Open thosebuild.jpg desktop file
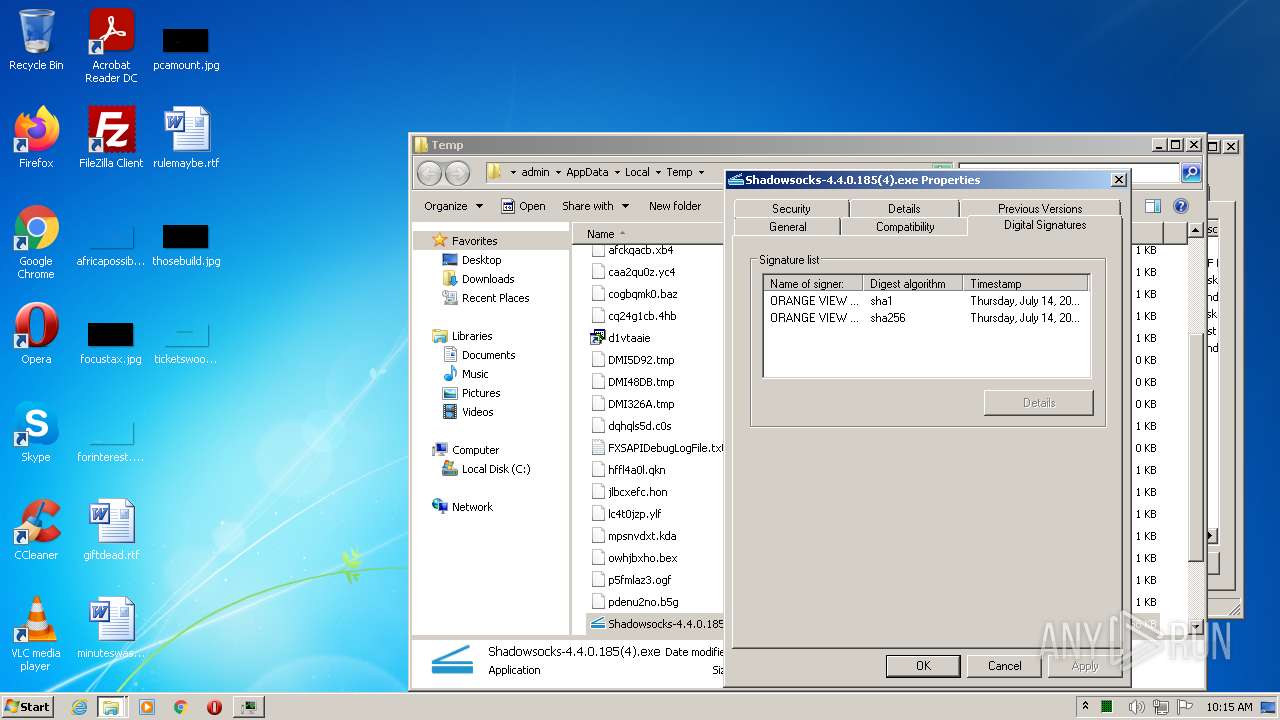 pos(186,243)
